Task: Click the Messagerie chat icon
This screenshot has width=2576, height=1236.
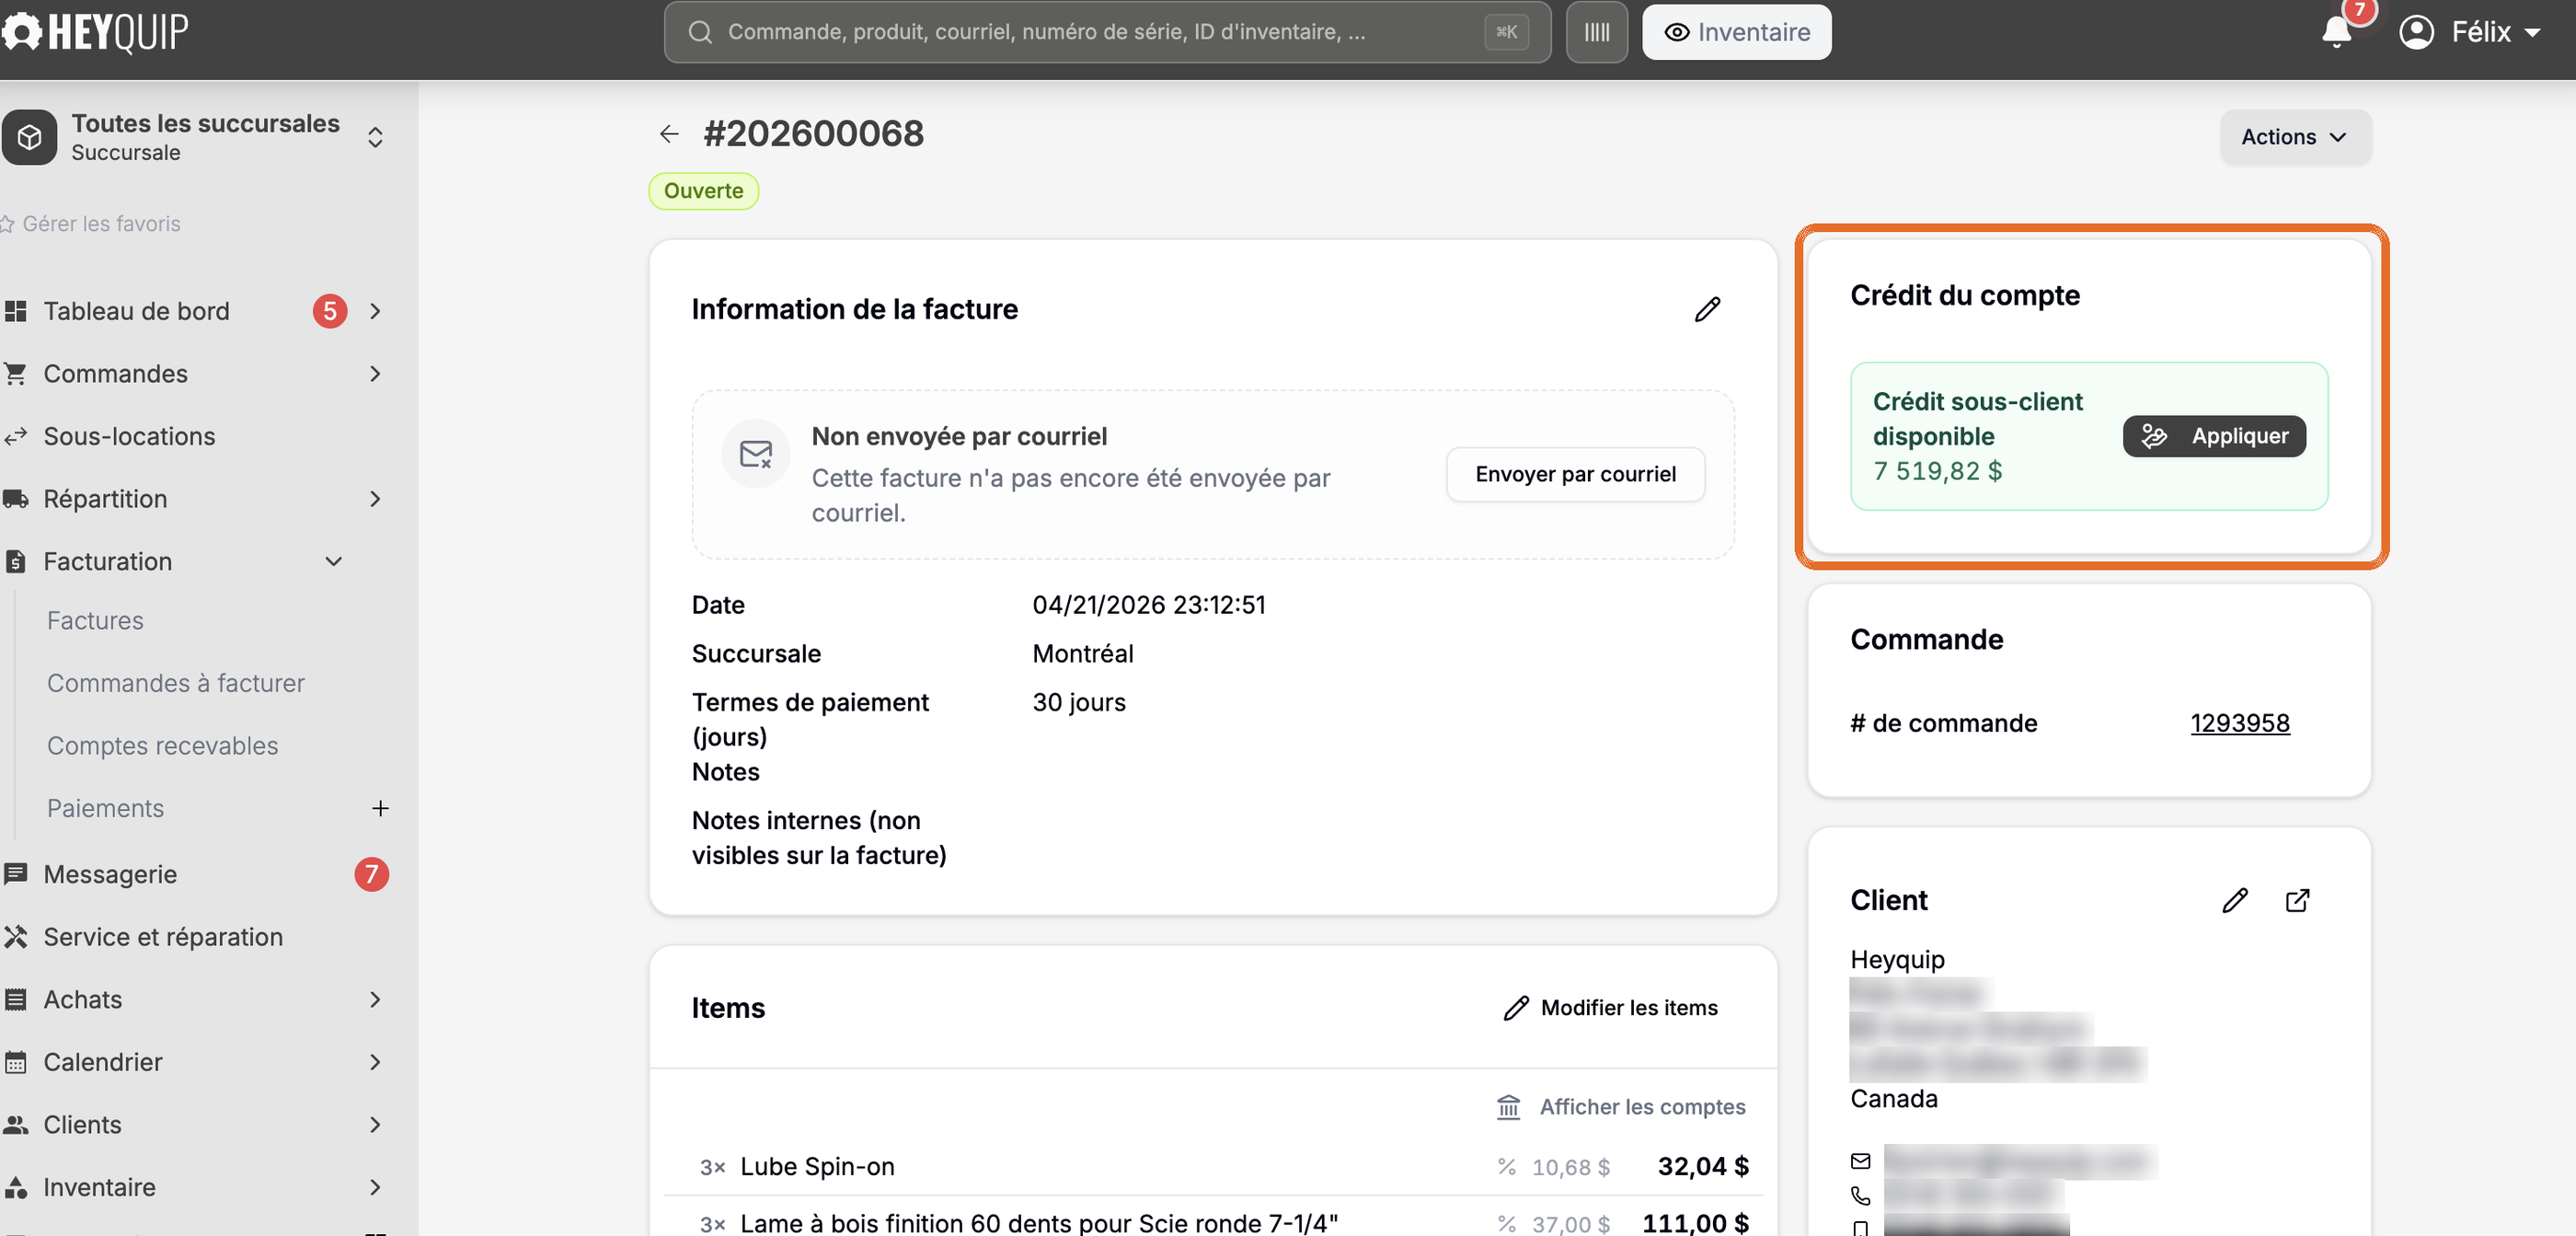Action: [15, 874]
